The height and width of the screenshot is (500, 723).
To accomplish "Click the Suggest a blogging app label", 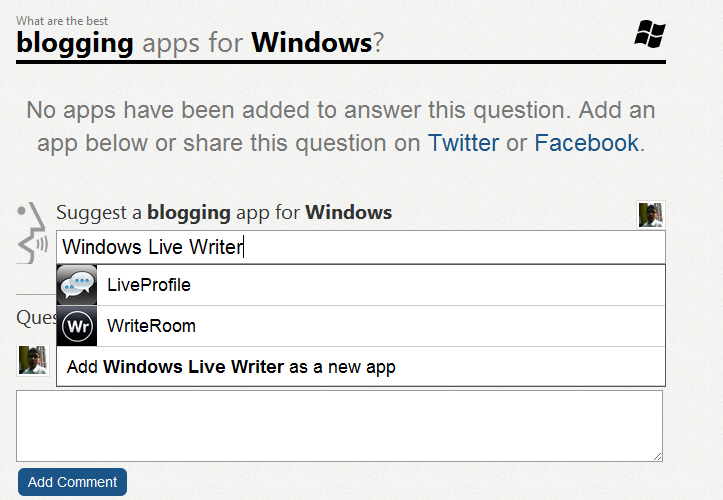I will pos(224,213).
